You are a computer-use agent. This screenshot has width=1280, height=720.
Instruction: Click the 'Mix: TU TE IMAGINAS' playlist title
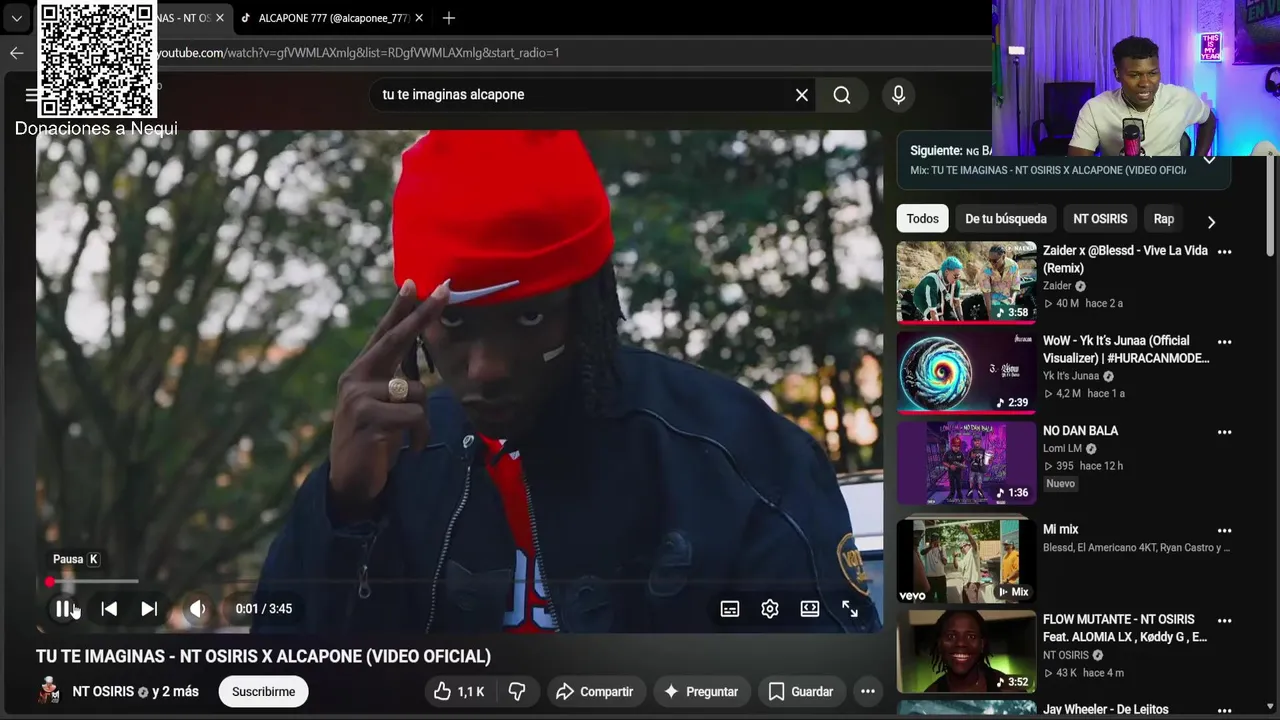point(1048,170)
